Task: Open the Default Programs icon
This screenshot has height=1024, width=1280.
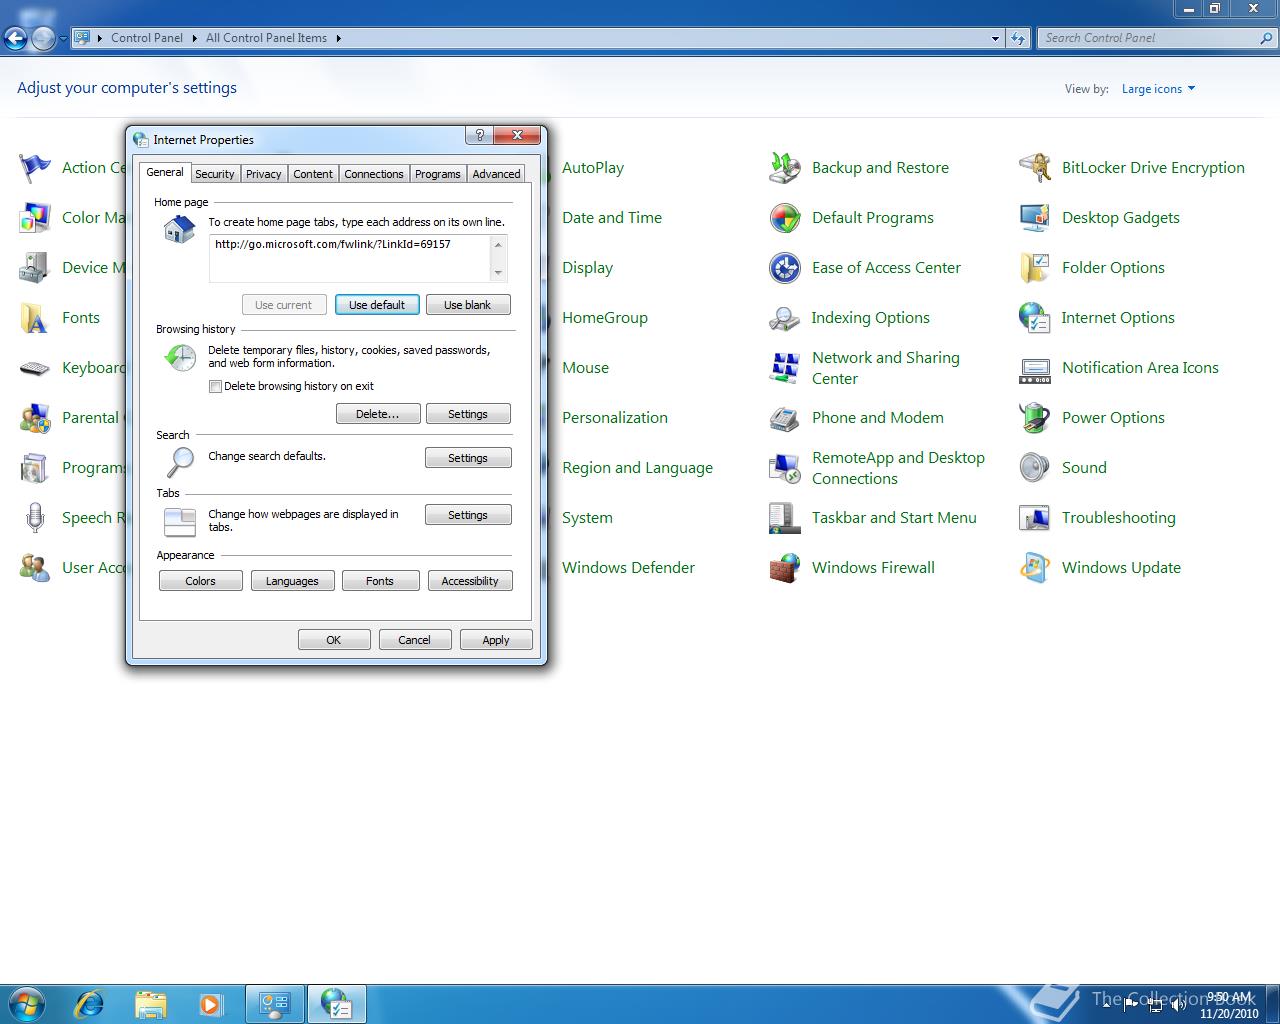Action: 785,218
